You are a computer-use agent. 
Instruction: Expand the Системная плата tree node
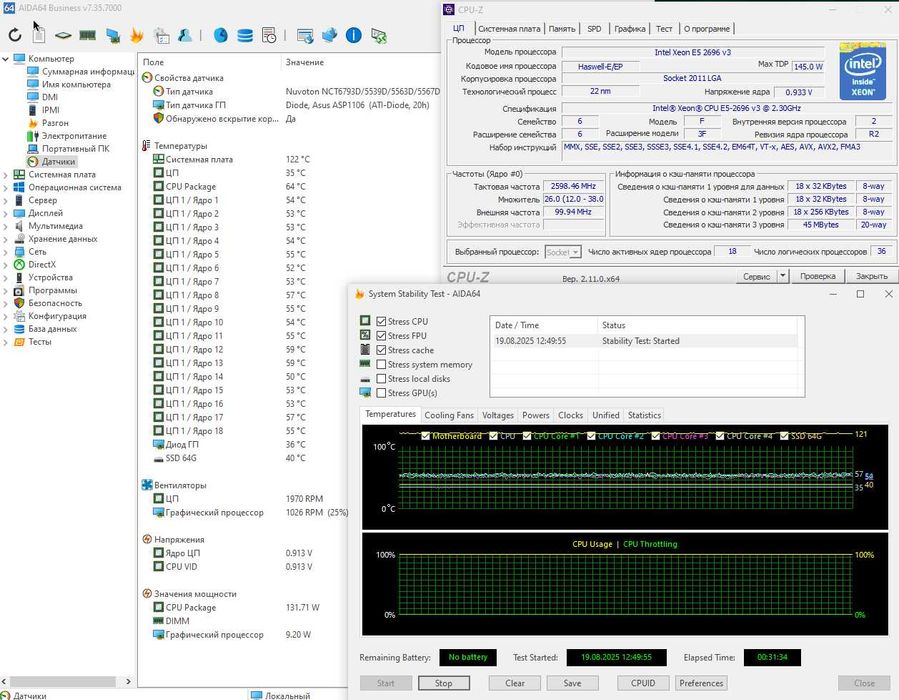[6, 175]
